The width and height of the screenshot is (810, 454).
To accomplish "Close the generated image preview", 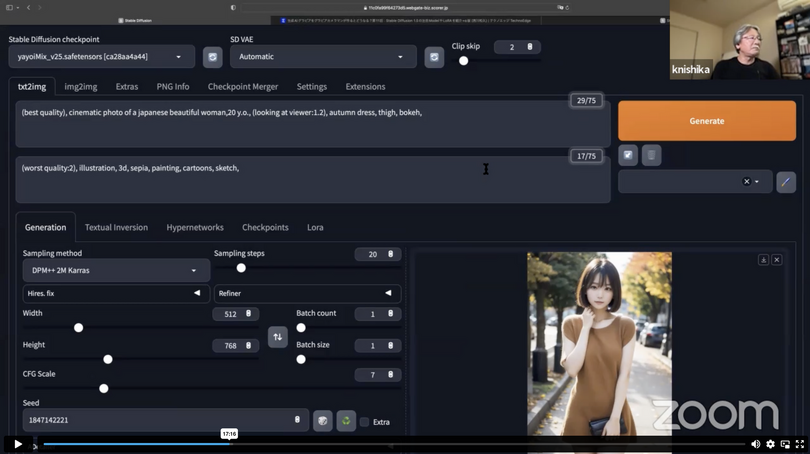I will [x=776, y=260].
